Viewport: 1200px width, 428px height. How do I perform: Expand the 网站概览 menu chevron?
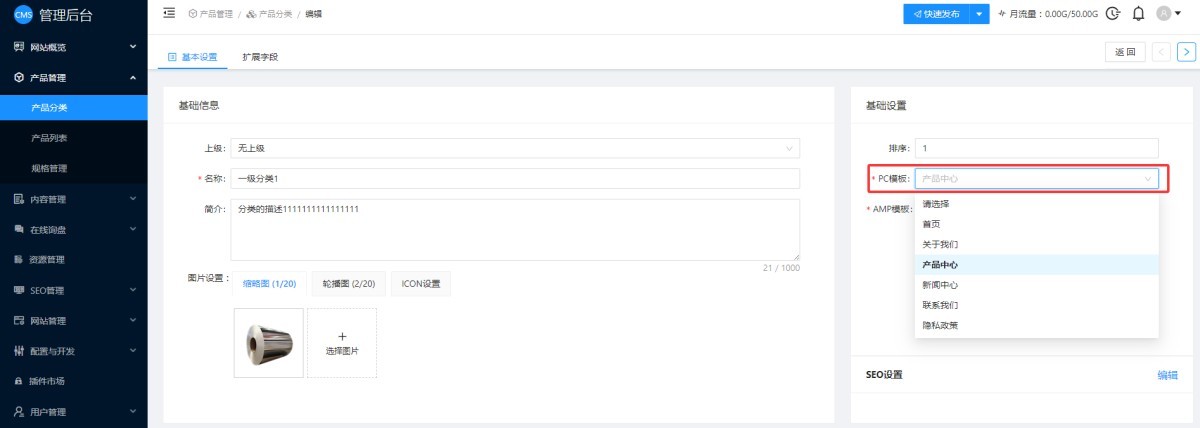[x=133, y=47]
